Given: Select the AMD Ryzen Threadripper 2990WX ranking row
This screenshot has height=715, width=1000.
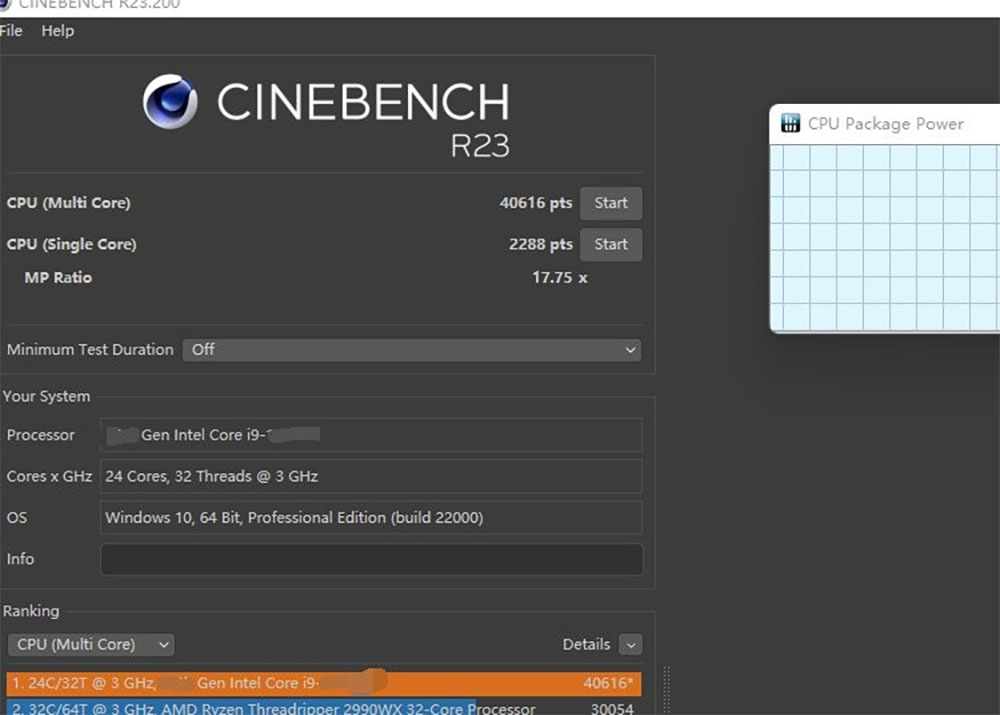Looking at the screenshot, I should tap(324, 707).
